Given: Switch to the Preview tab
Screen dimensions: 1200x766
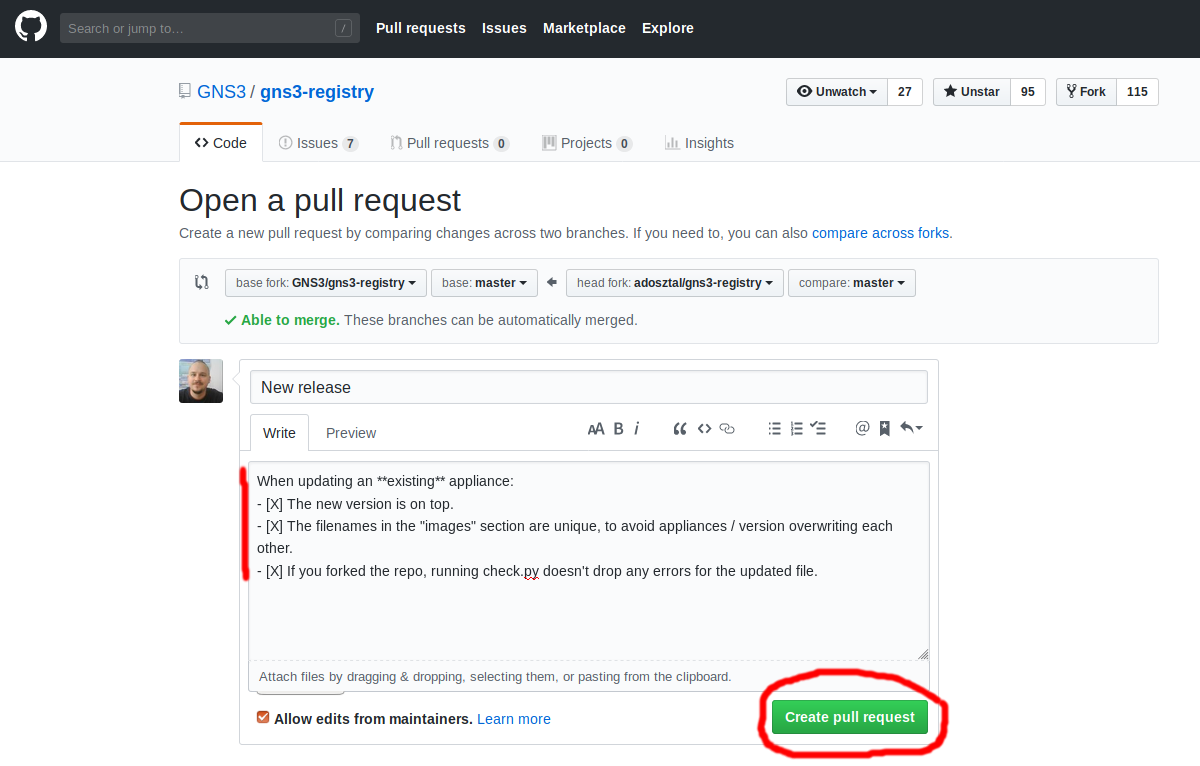Looking at the screenshot, I should (351, 433).
